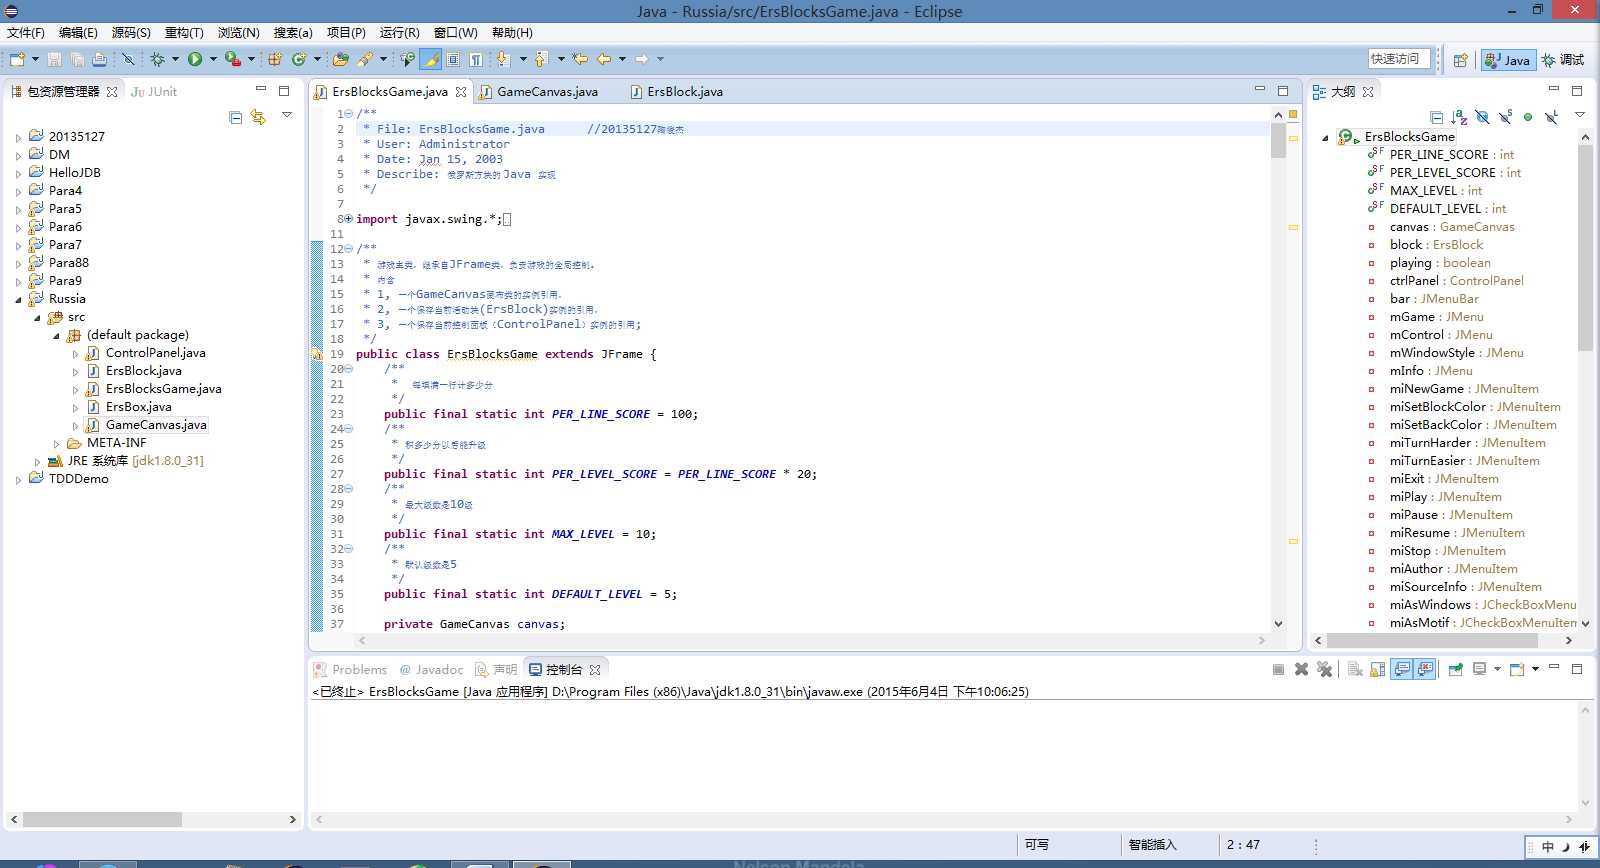This screenshot has height=868, width=1600.
Task: Toggle Hide Non-Public Members green dot
Action: tap(1528, 117)
